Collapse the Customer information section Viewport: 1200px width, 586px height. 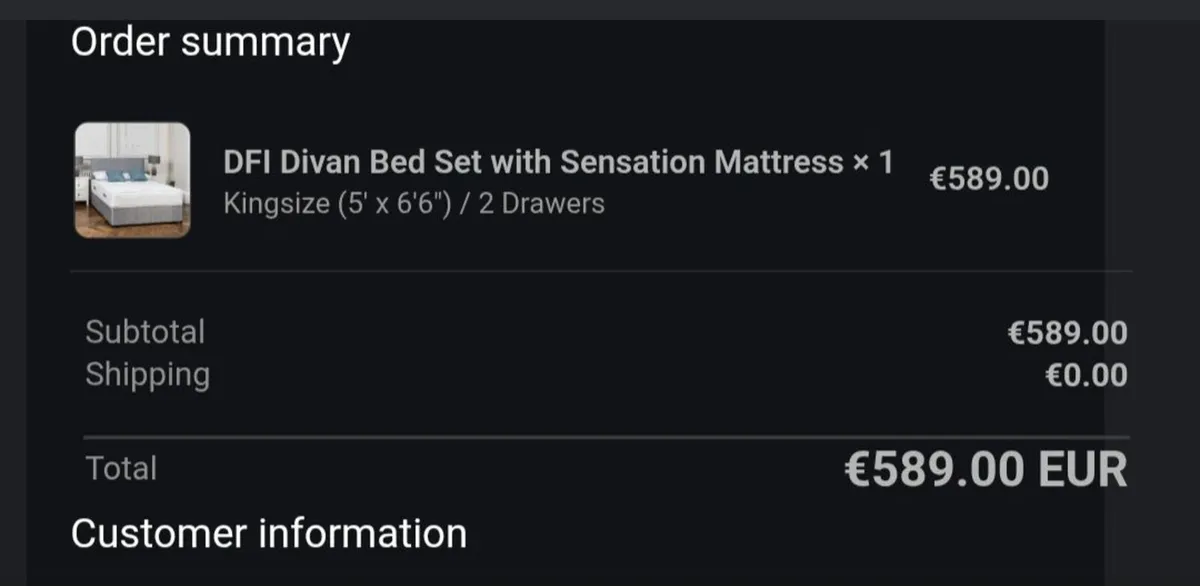267,532
